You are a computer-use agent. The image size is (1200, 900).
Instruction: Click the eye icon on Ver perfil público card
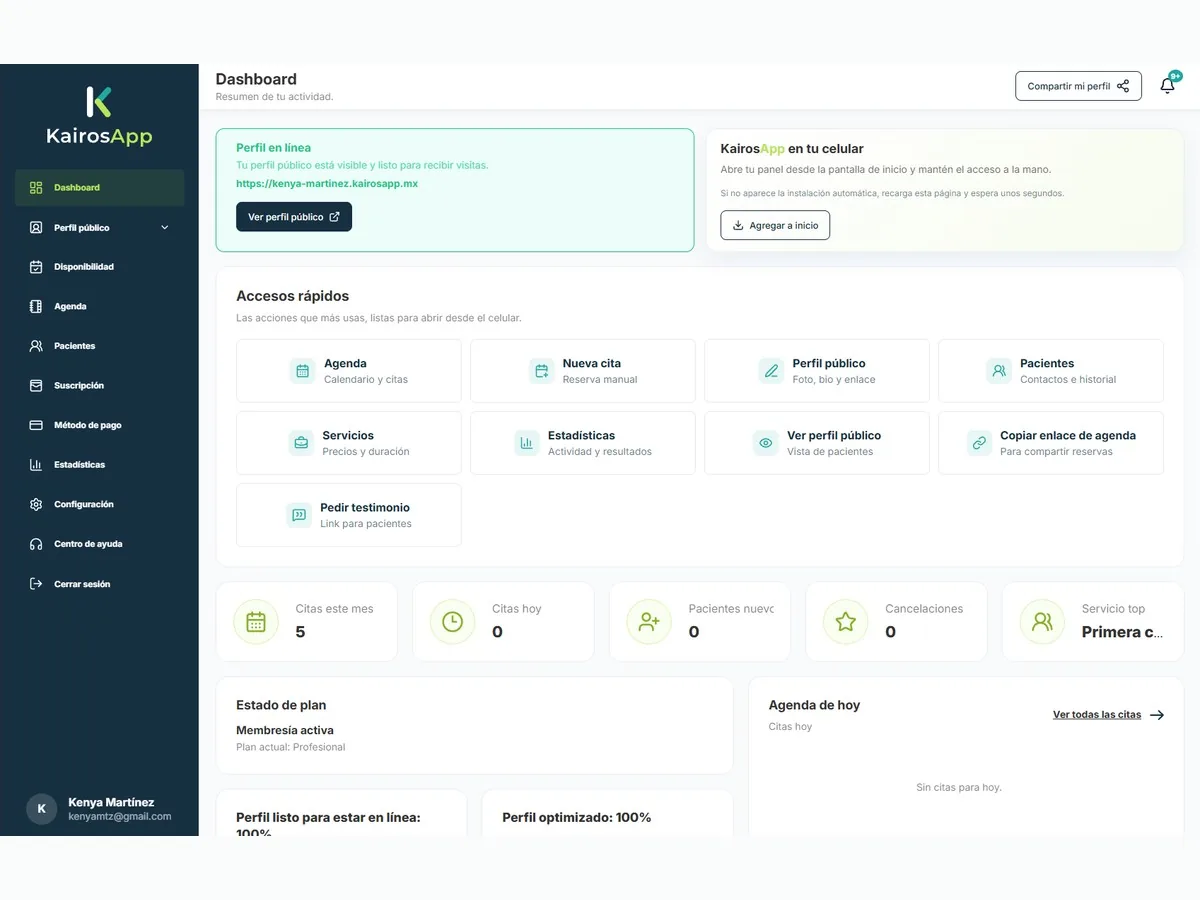765,443
